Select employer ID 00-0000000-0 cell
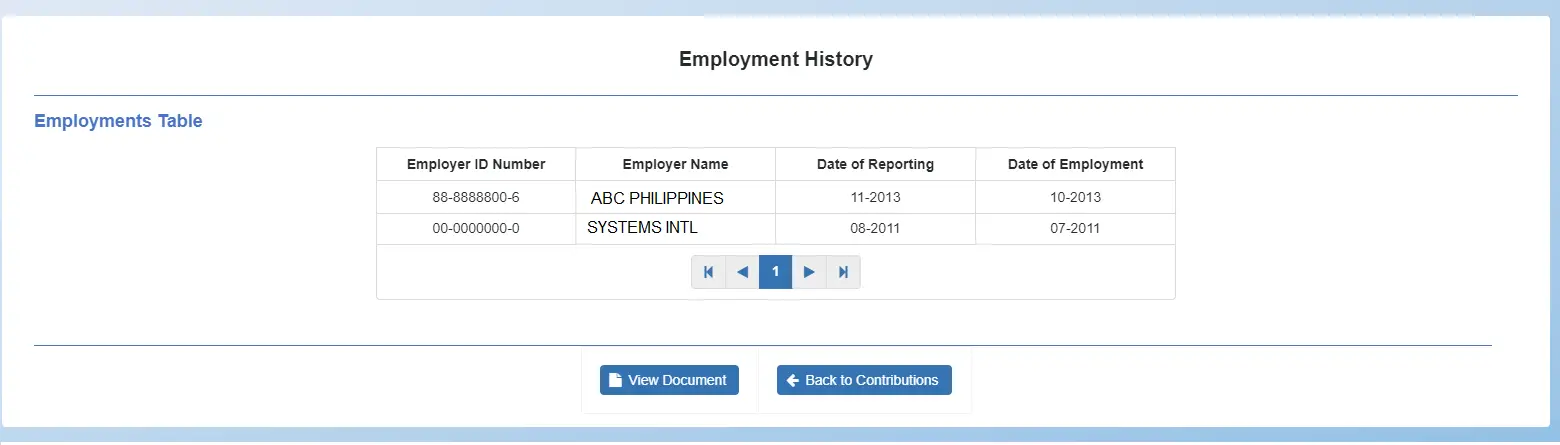 click(x=476, y=228)
